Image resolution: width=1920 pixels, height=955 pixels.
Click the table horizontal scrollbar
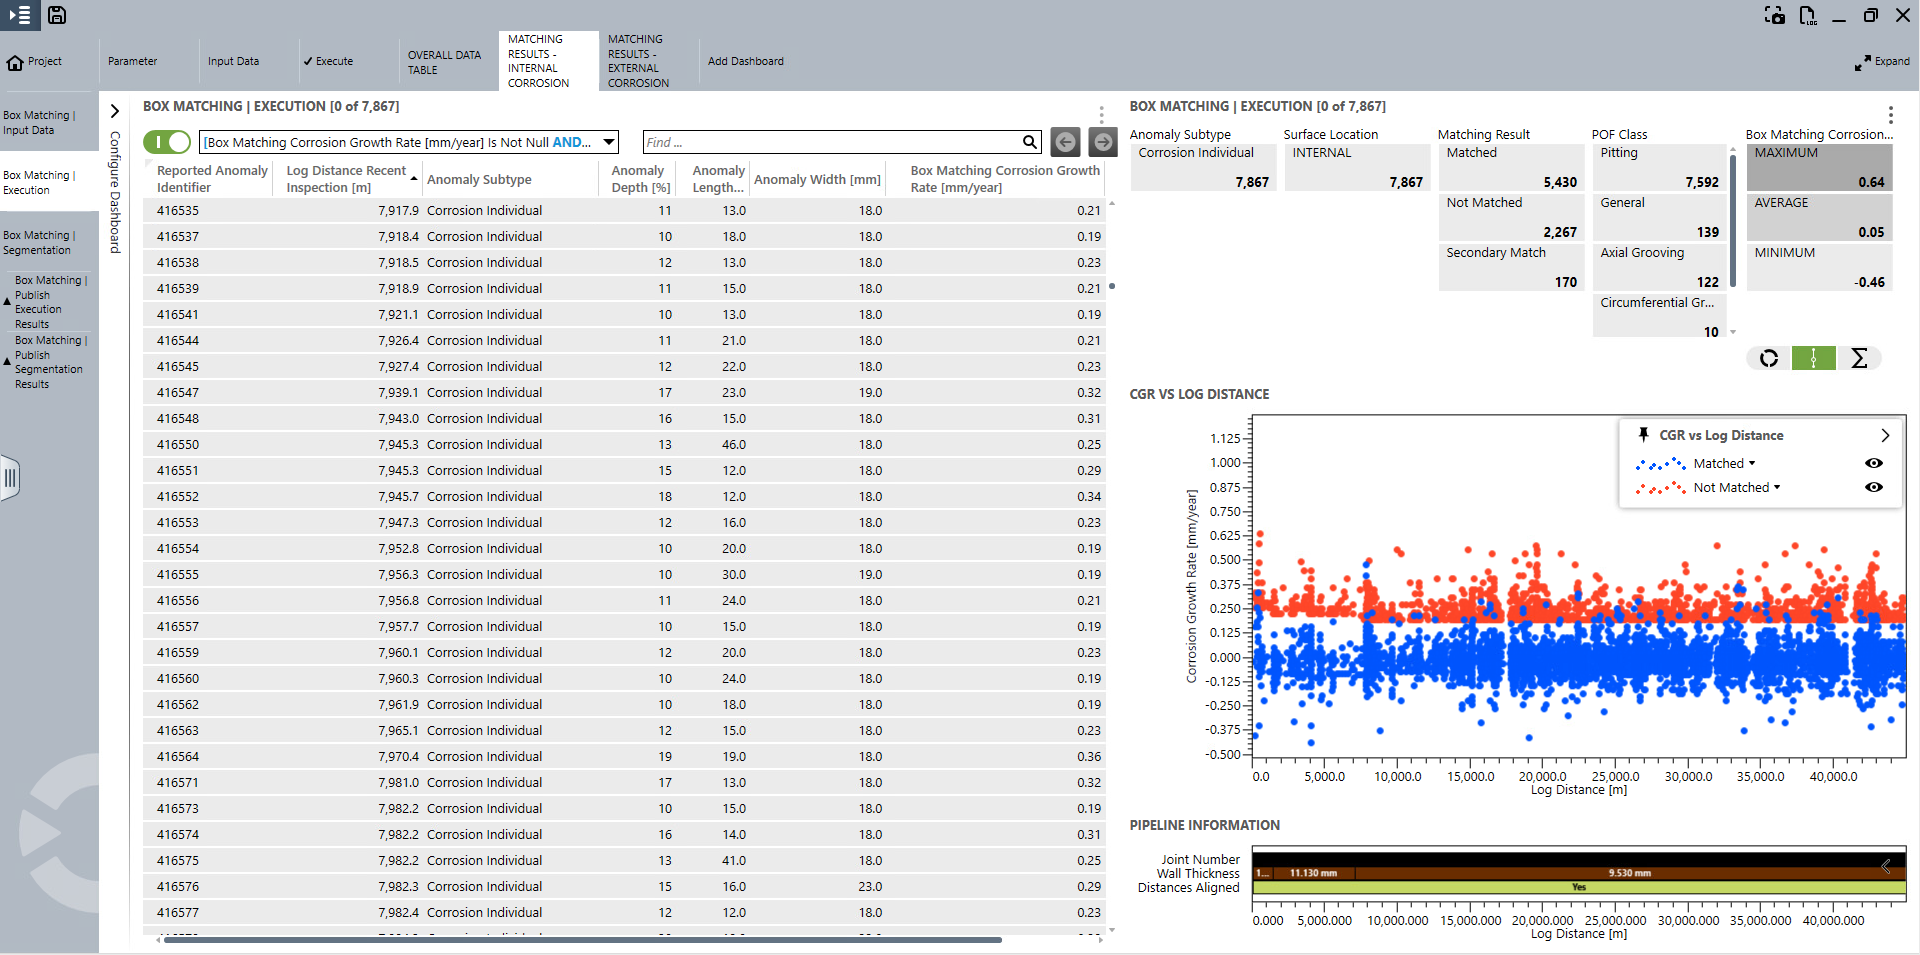582,940
